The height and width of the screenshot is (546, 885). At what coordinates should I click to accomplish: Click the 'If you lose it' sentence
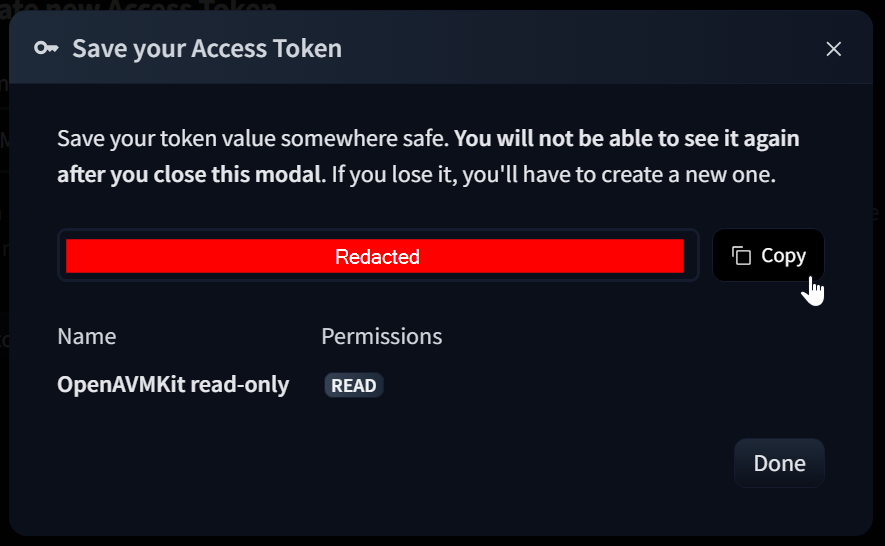click(554, 174)
